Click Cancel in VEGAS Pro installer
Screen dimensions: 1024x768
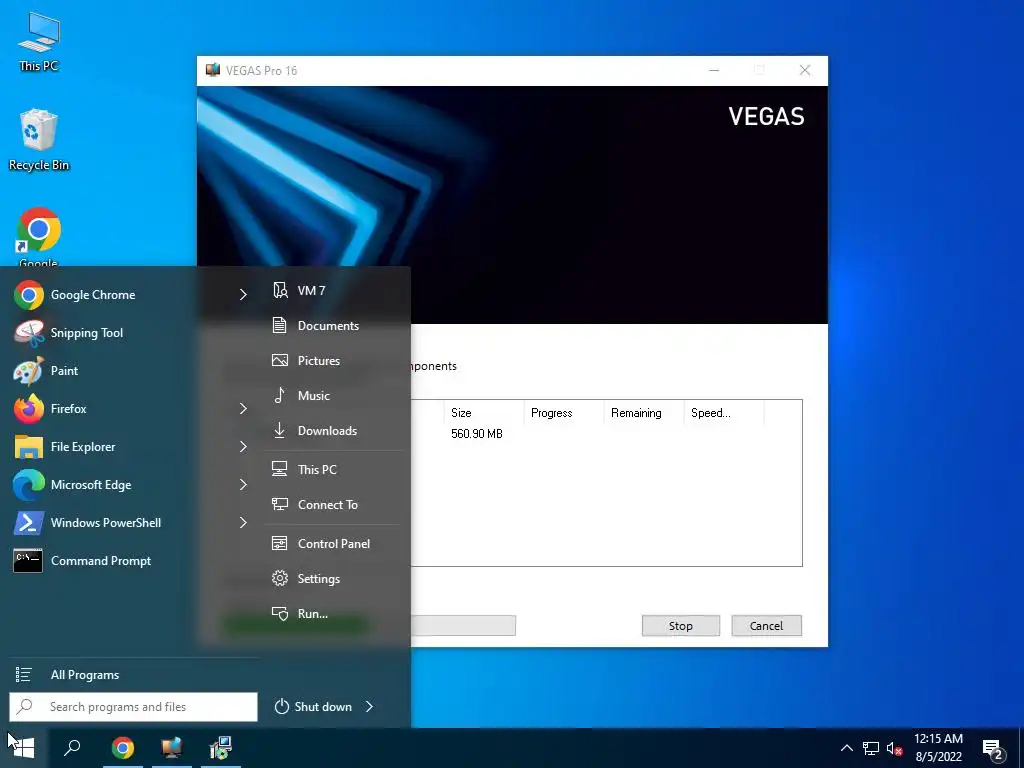click(x=766, y=626)
